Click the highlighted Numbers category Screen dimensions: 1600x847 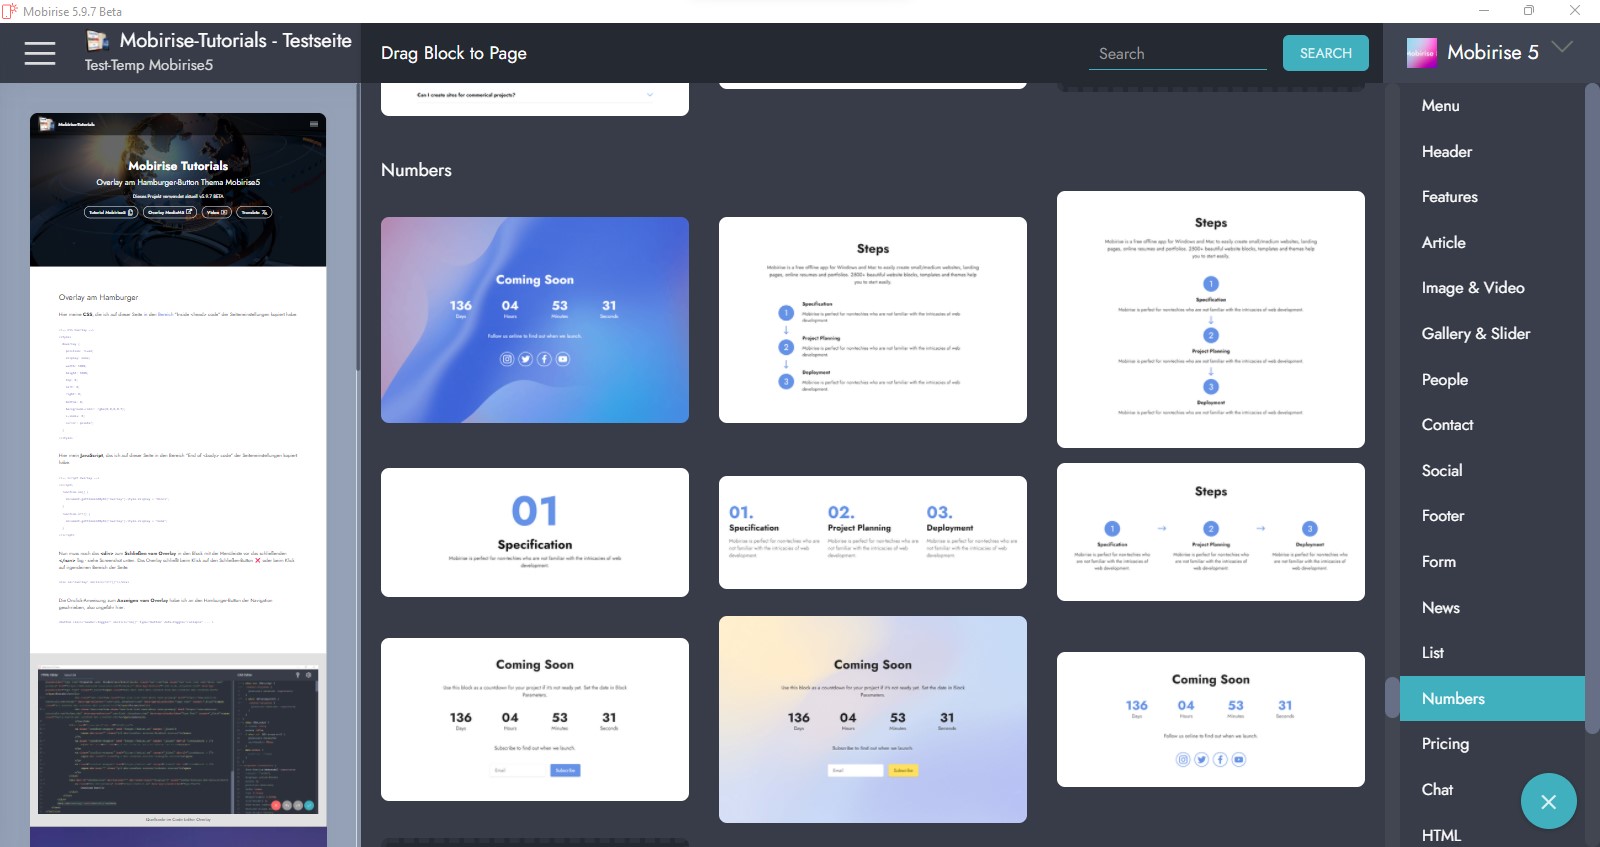tap(1492, 699)
